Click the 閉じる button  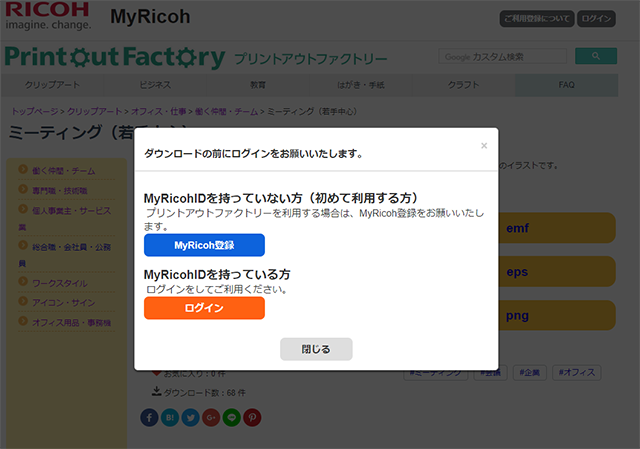[x=316, y=349]
